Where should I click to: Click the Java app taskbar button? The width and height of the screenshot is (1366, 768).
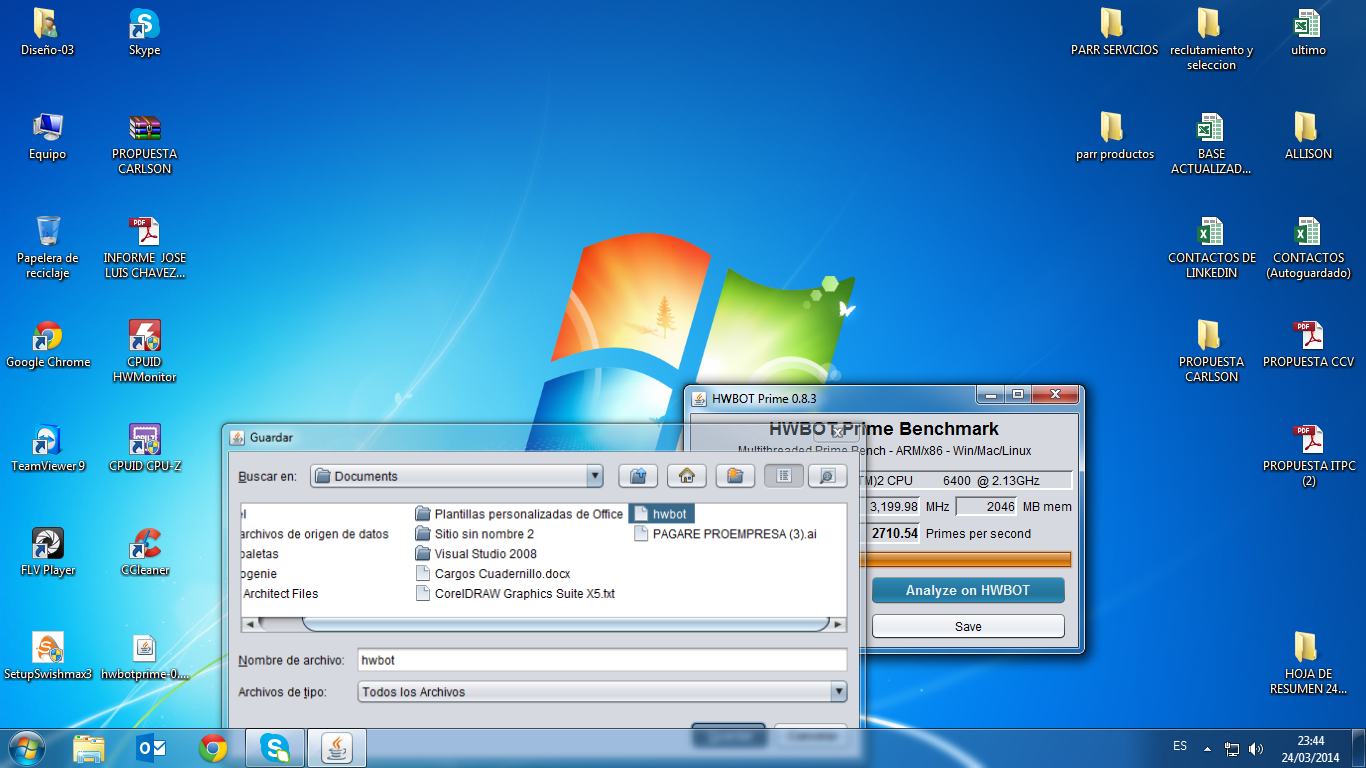coord(337,748)
